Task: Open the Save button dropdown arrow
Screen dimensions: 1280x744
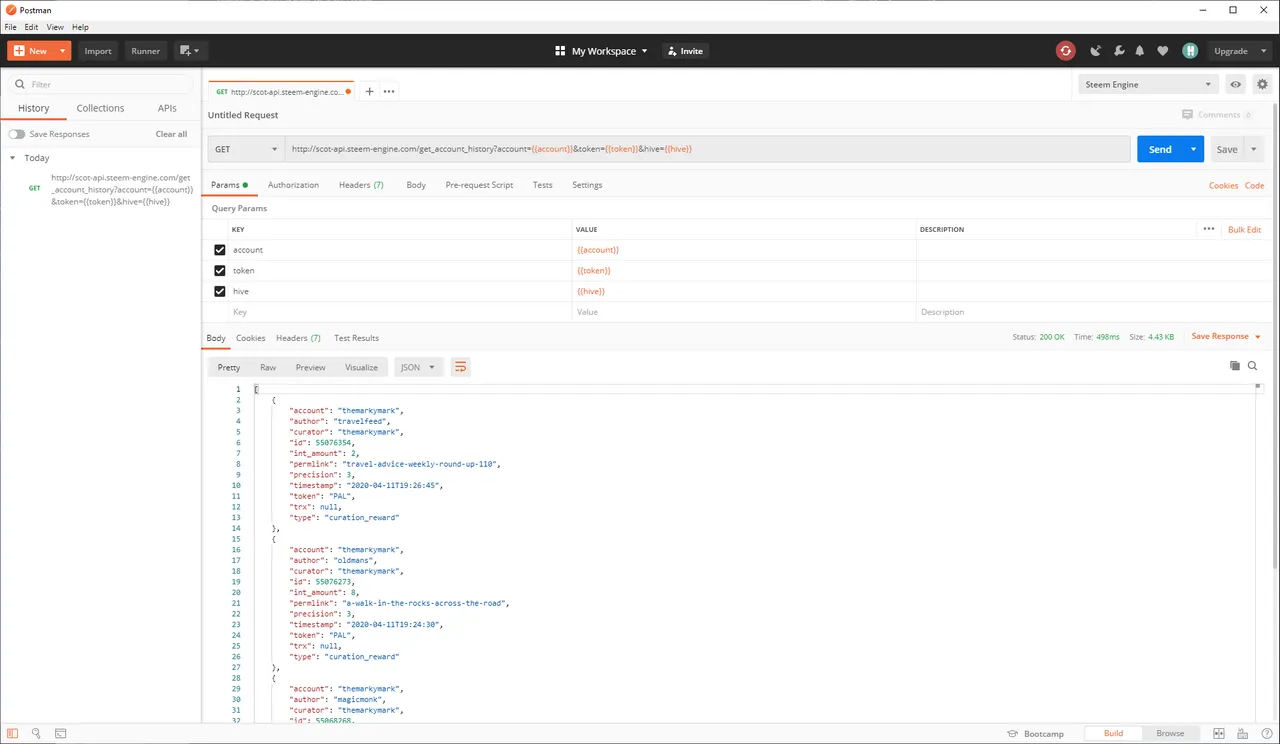Action: 1253,149
